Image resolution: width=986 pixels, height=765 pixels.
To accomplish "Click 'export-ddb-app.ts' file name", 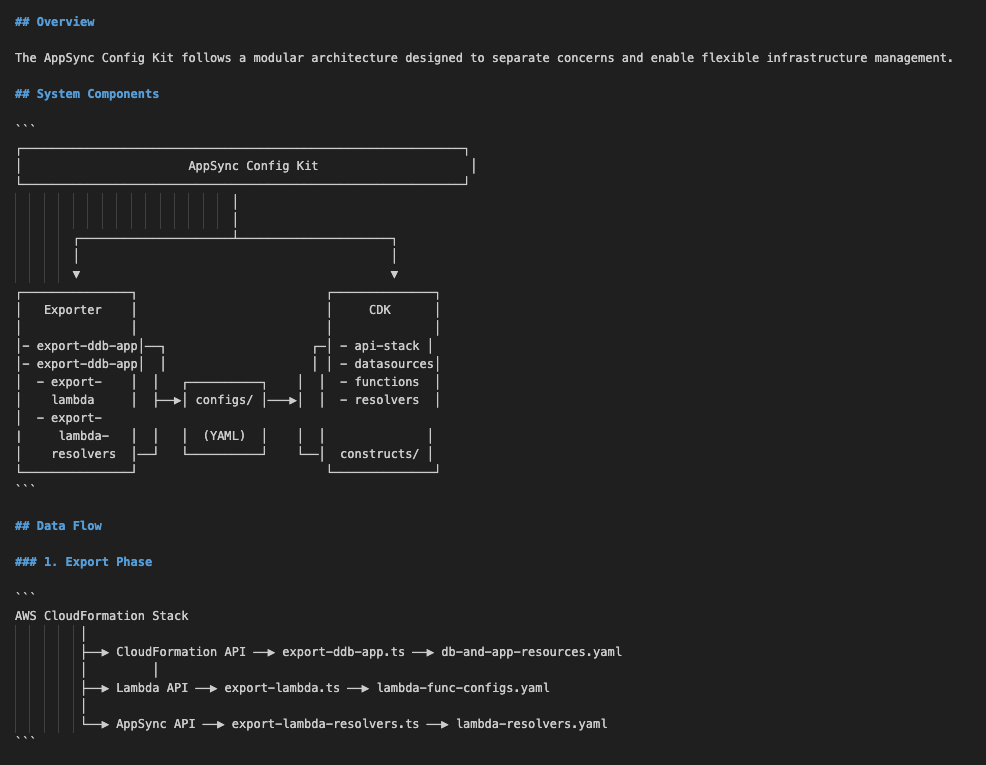I will tap(343, 652).
